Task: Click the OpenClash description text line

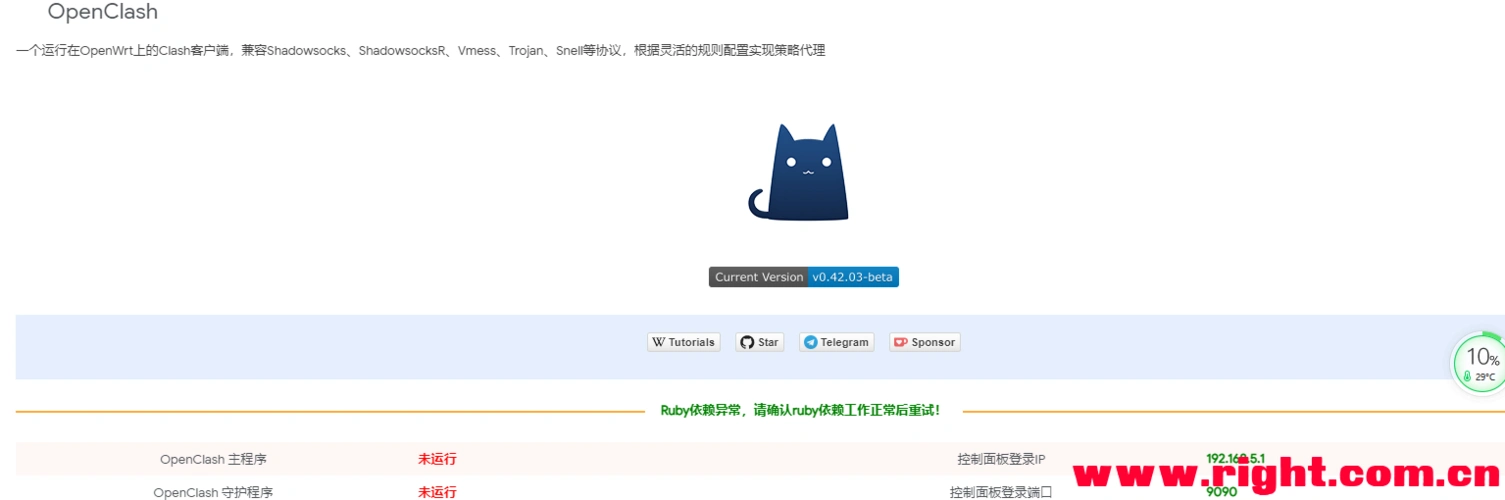Action: pyautogui.click(x=420, y=50)
